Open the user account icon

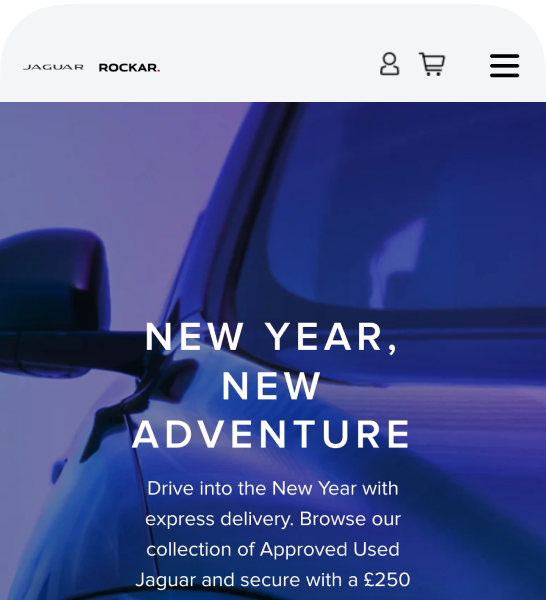click(x=390, y=64)
